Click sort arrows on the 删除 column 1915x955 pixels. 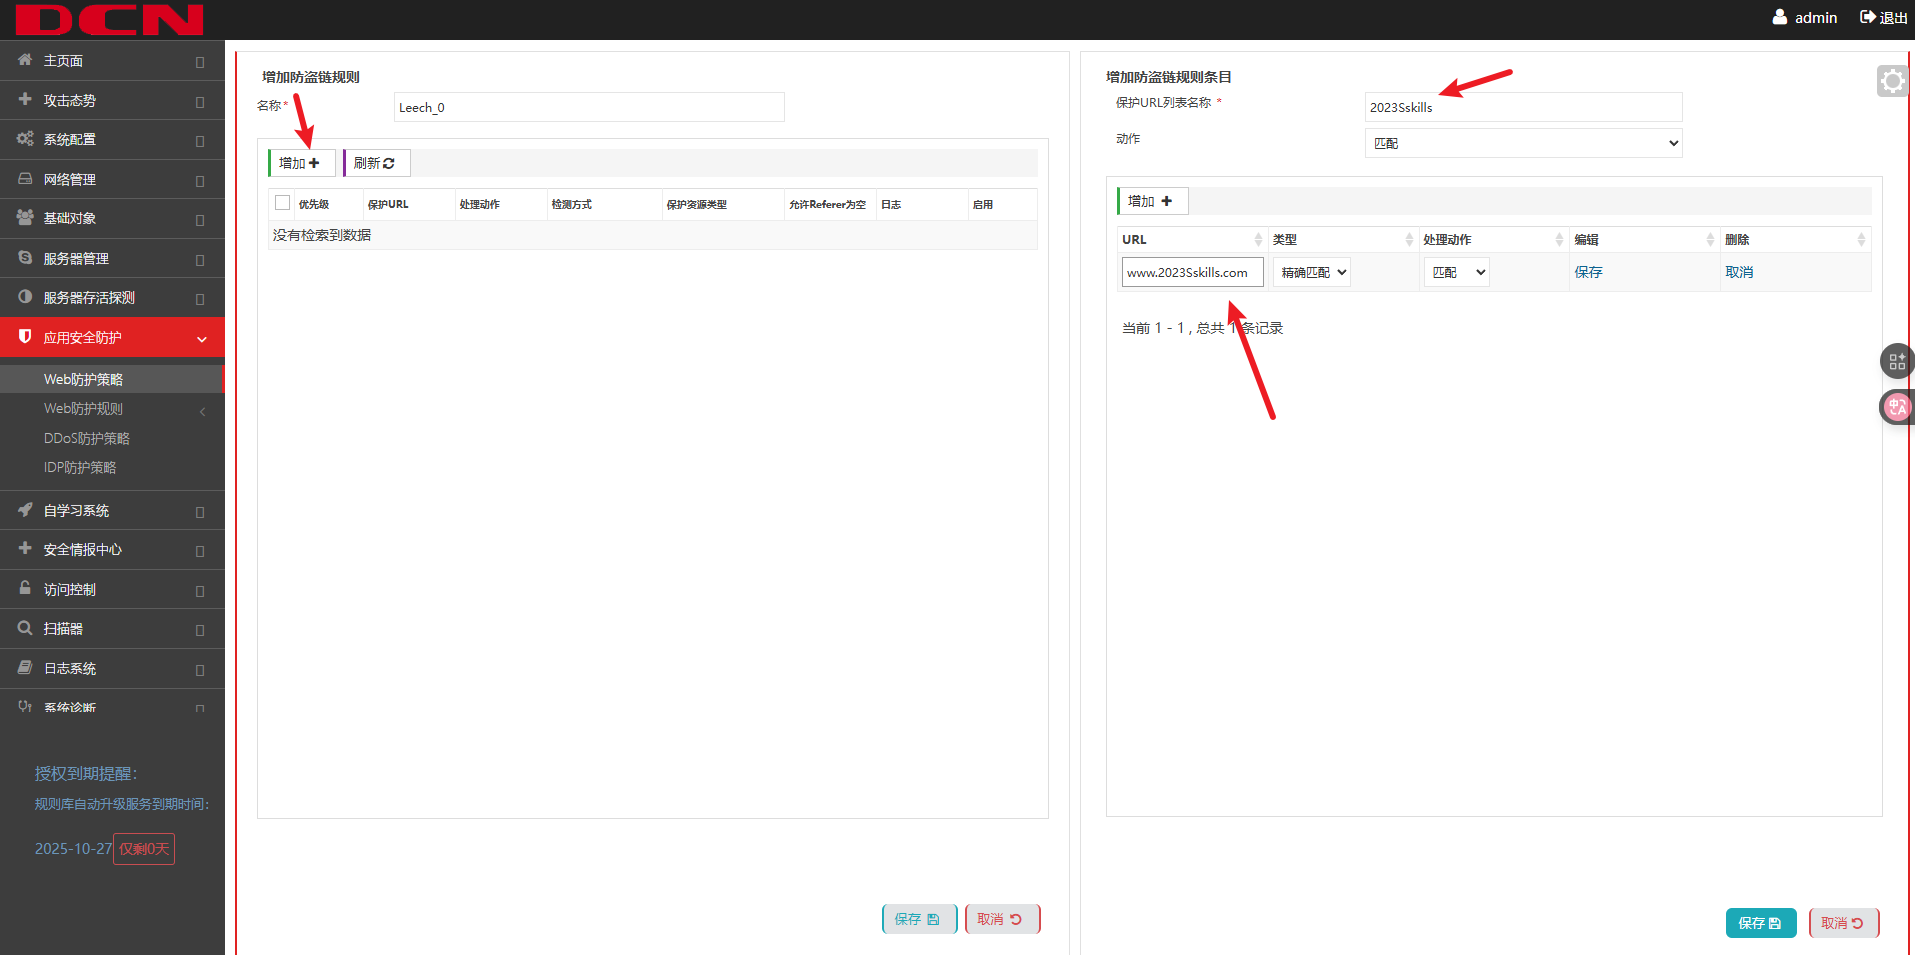coord(1861,240)
